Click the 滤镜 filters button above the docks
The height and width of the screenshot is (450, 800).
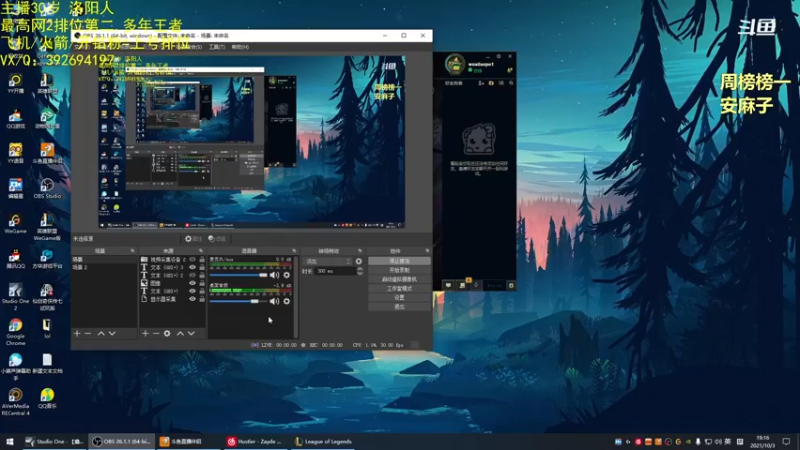click(x=217, y=238)
